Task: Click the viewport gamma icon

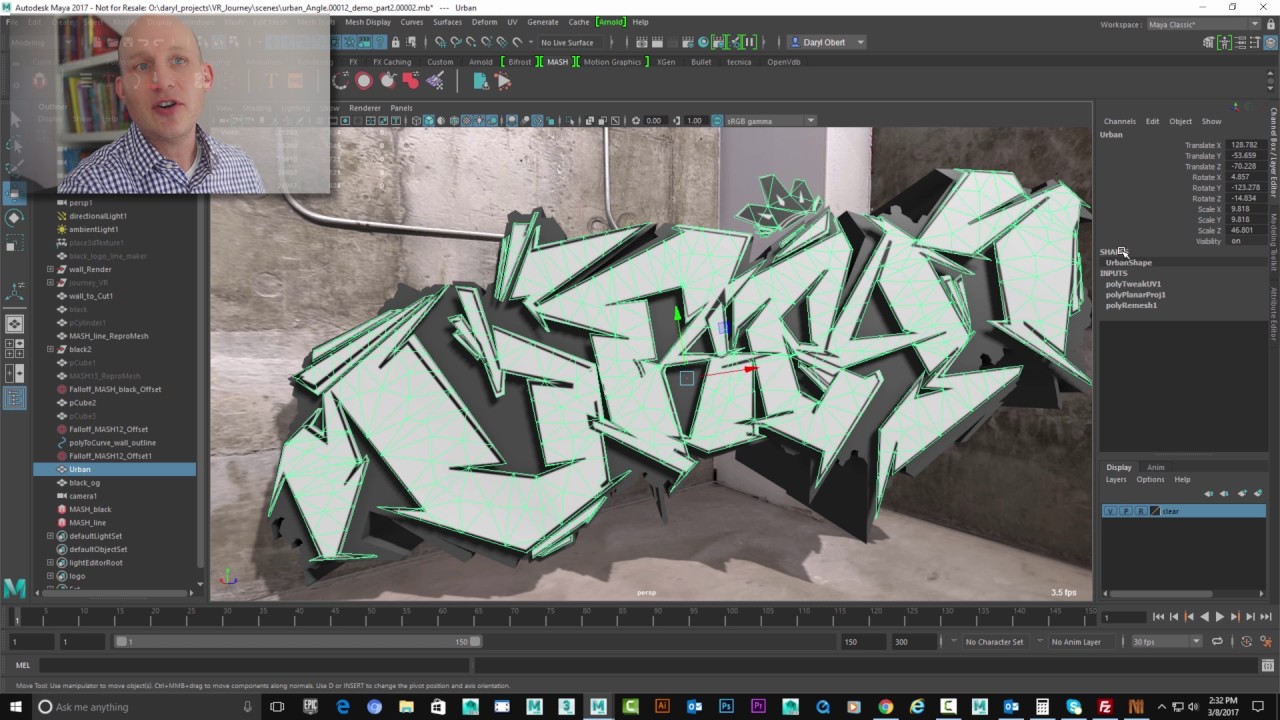Action: pyautogui.click(x=676, y=121)
